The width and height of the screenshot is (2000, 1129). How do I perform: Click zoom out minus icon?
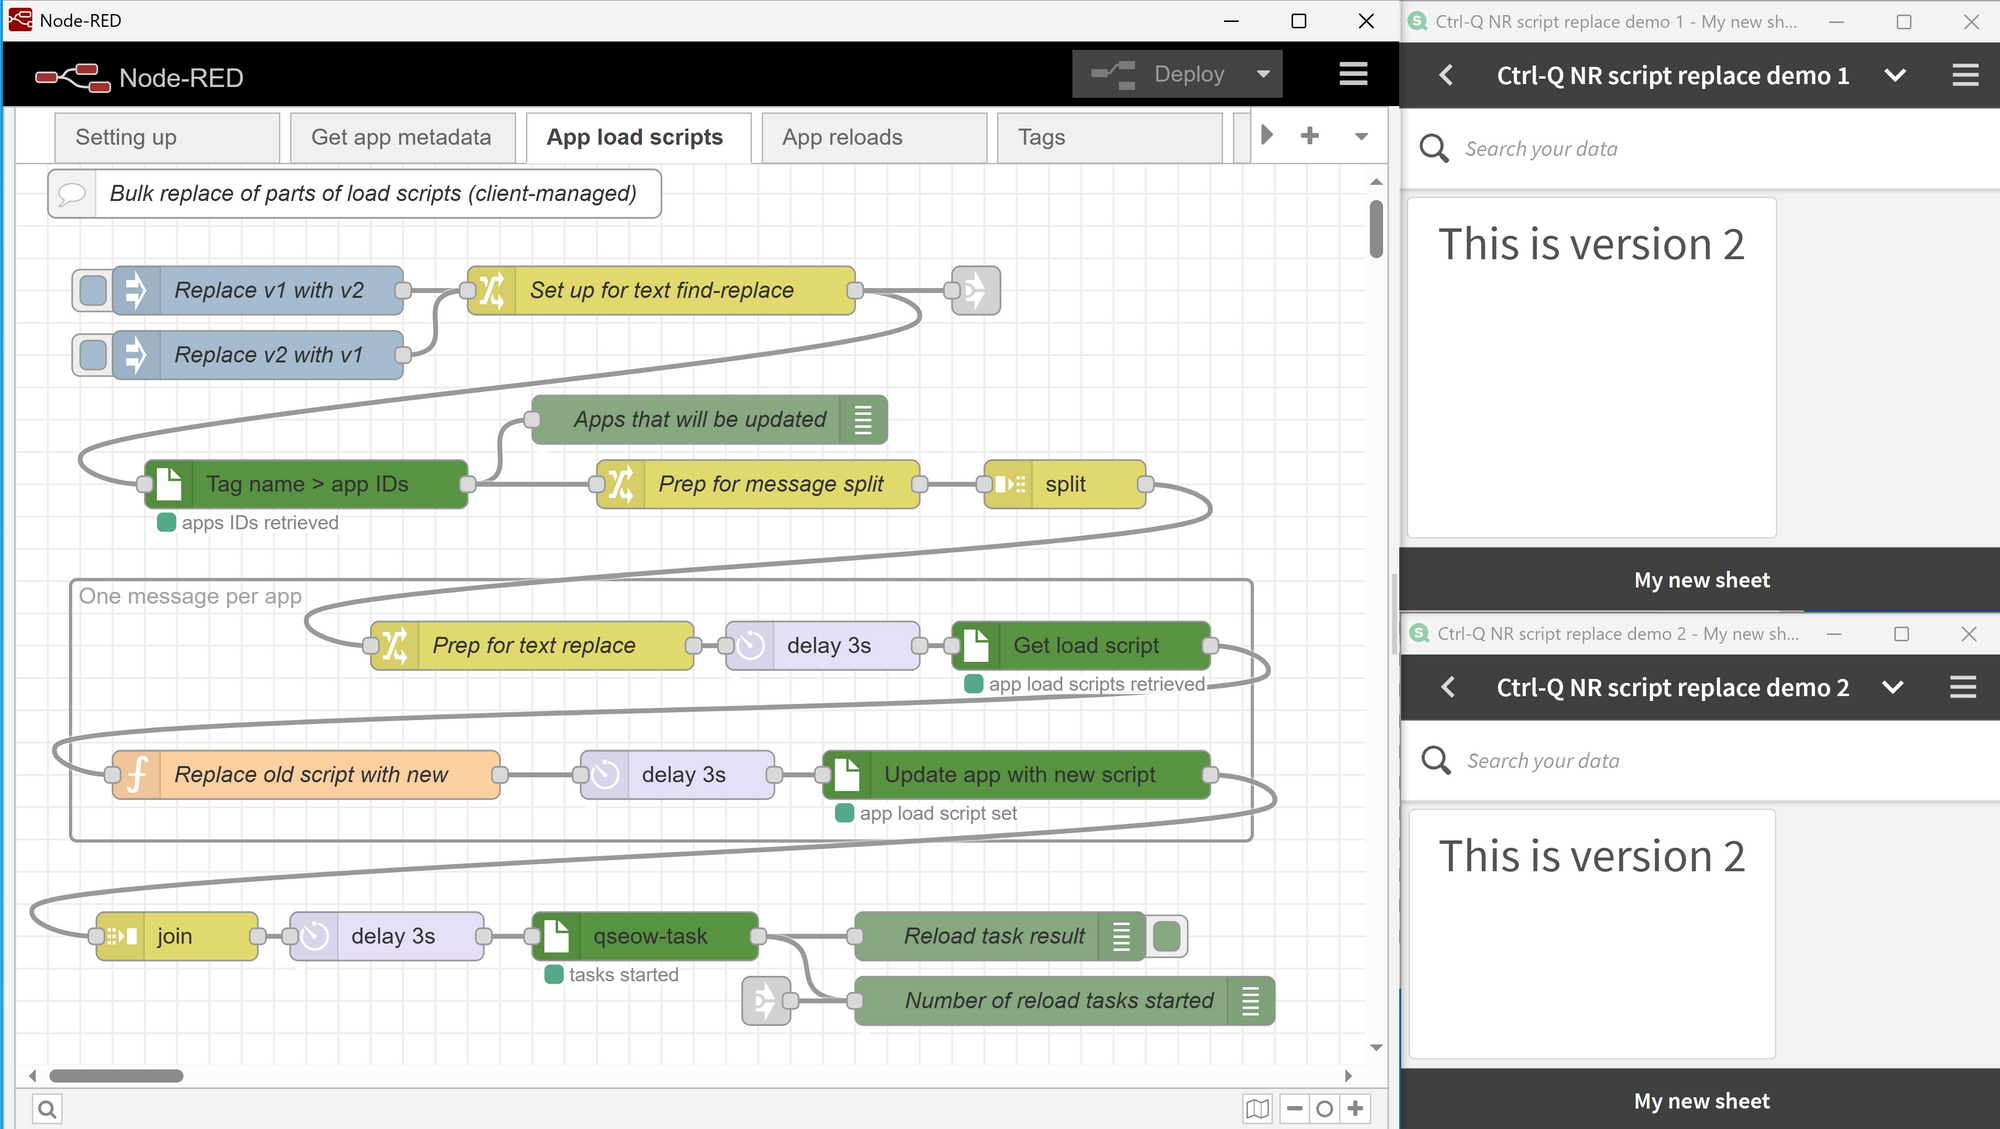click(1295, 1108)
